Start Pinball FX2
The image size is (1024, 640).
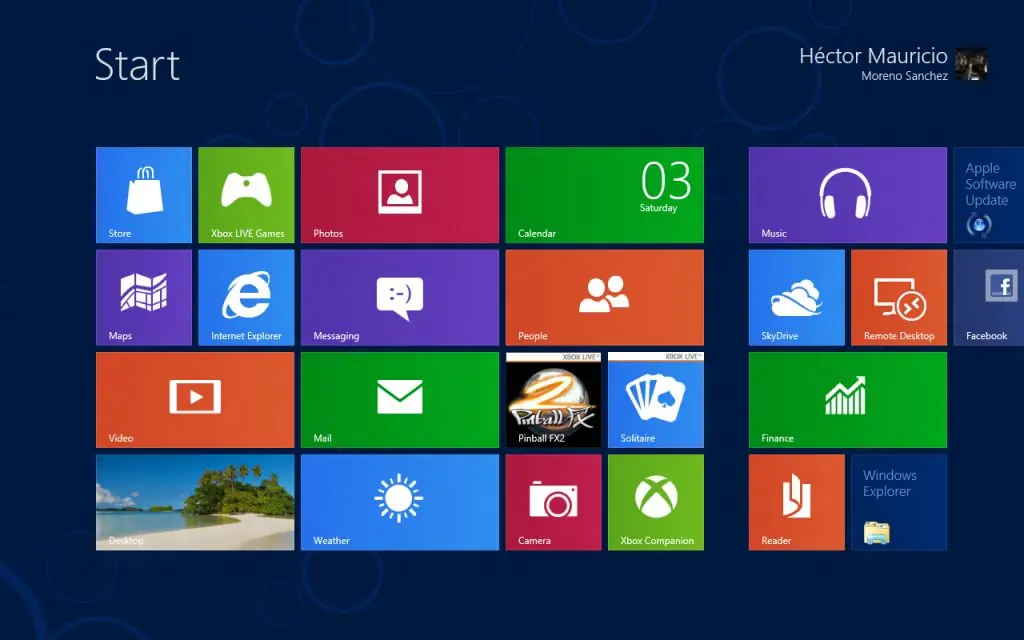[553, 399]
